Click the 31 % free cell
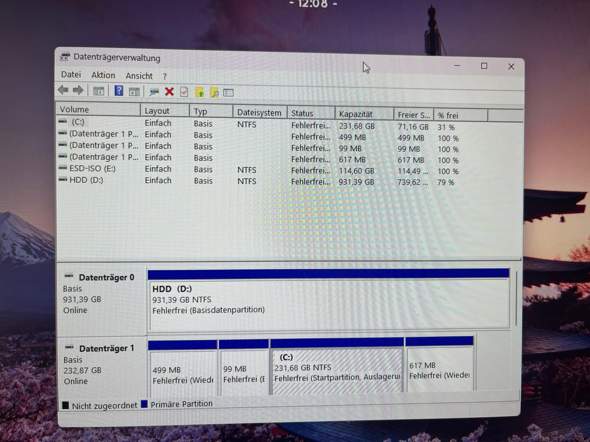590x442 pixels. point(446,128)
